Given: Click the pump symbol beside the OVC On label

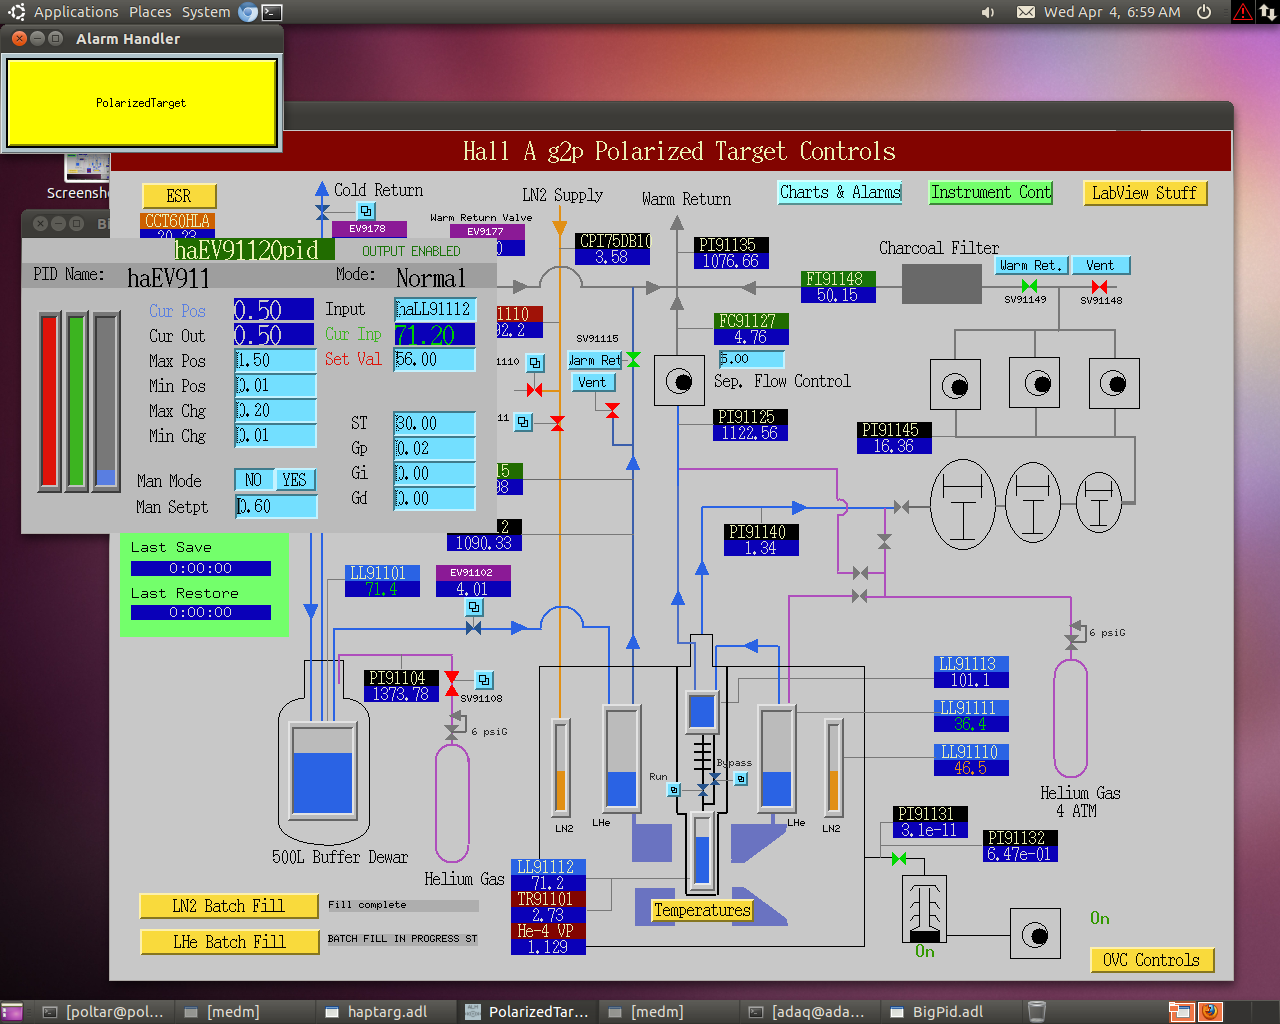Looking at the screenshot, I should click(1035, 935).
